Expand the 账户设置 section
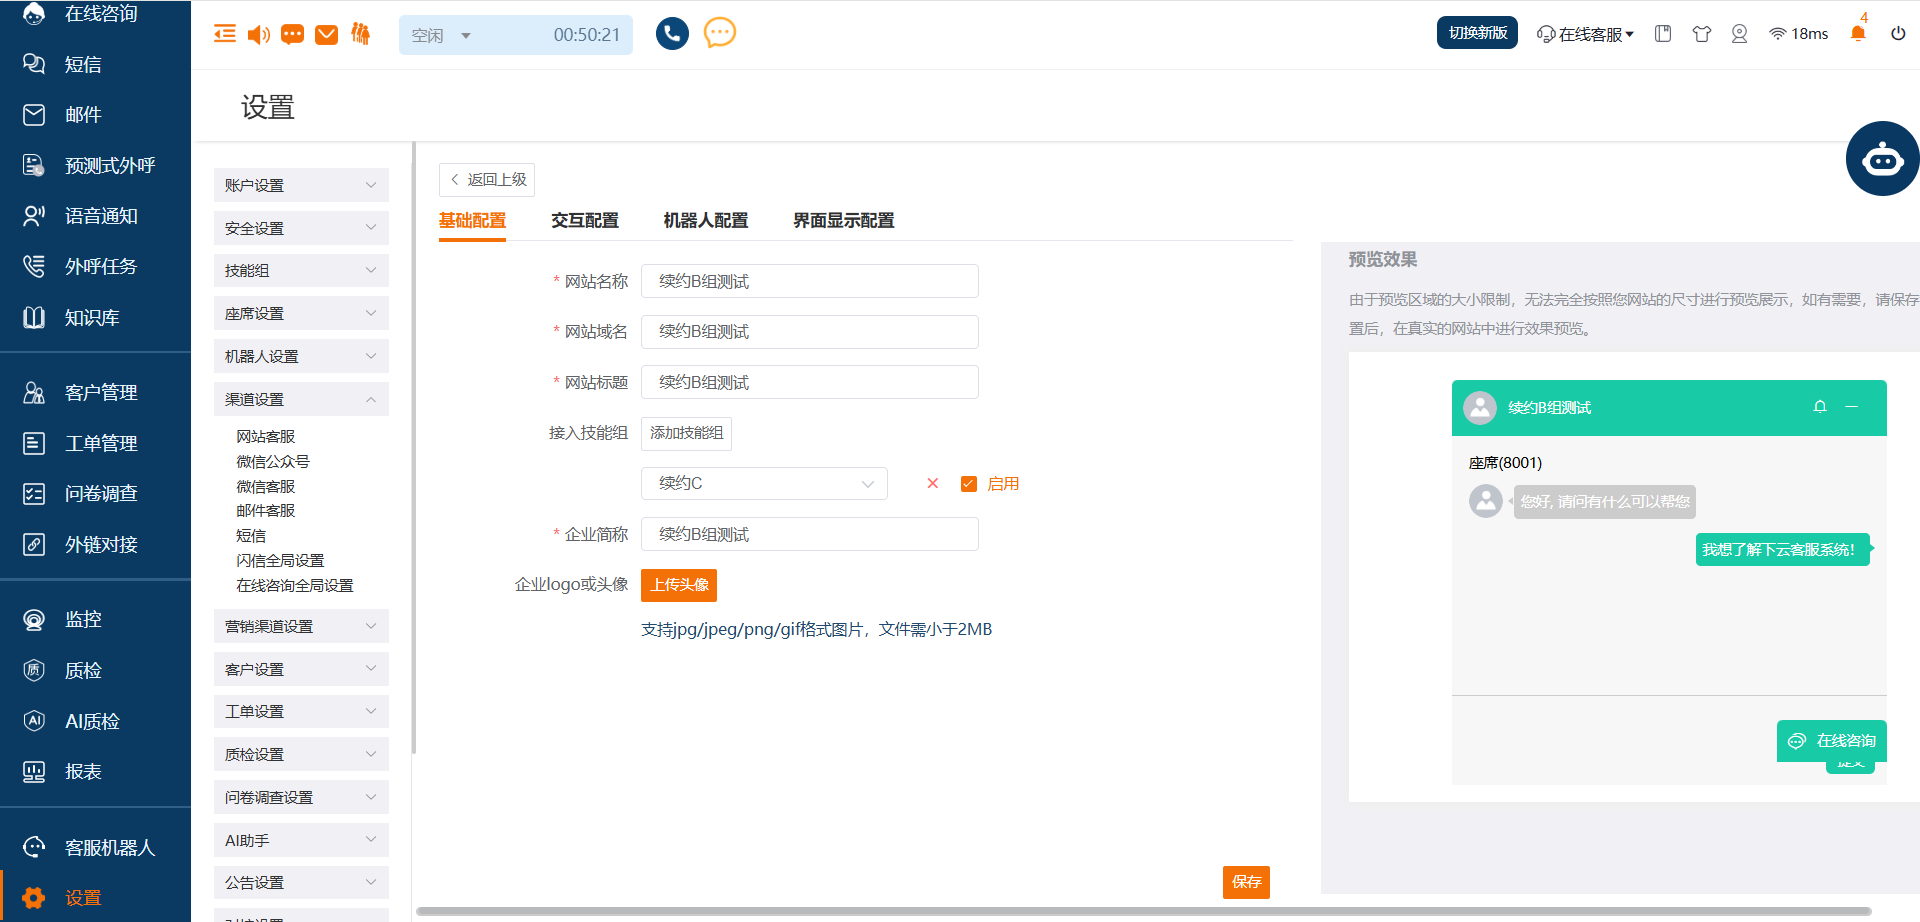 tap(301, 185)
